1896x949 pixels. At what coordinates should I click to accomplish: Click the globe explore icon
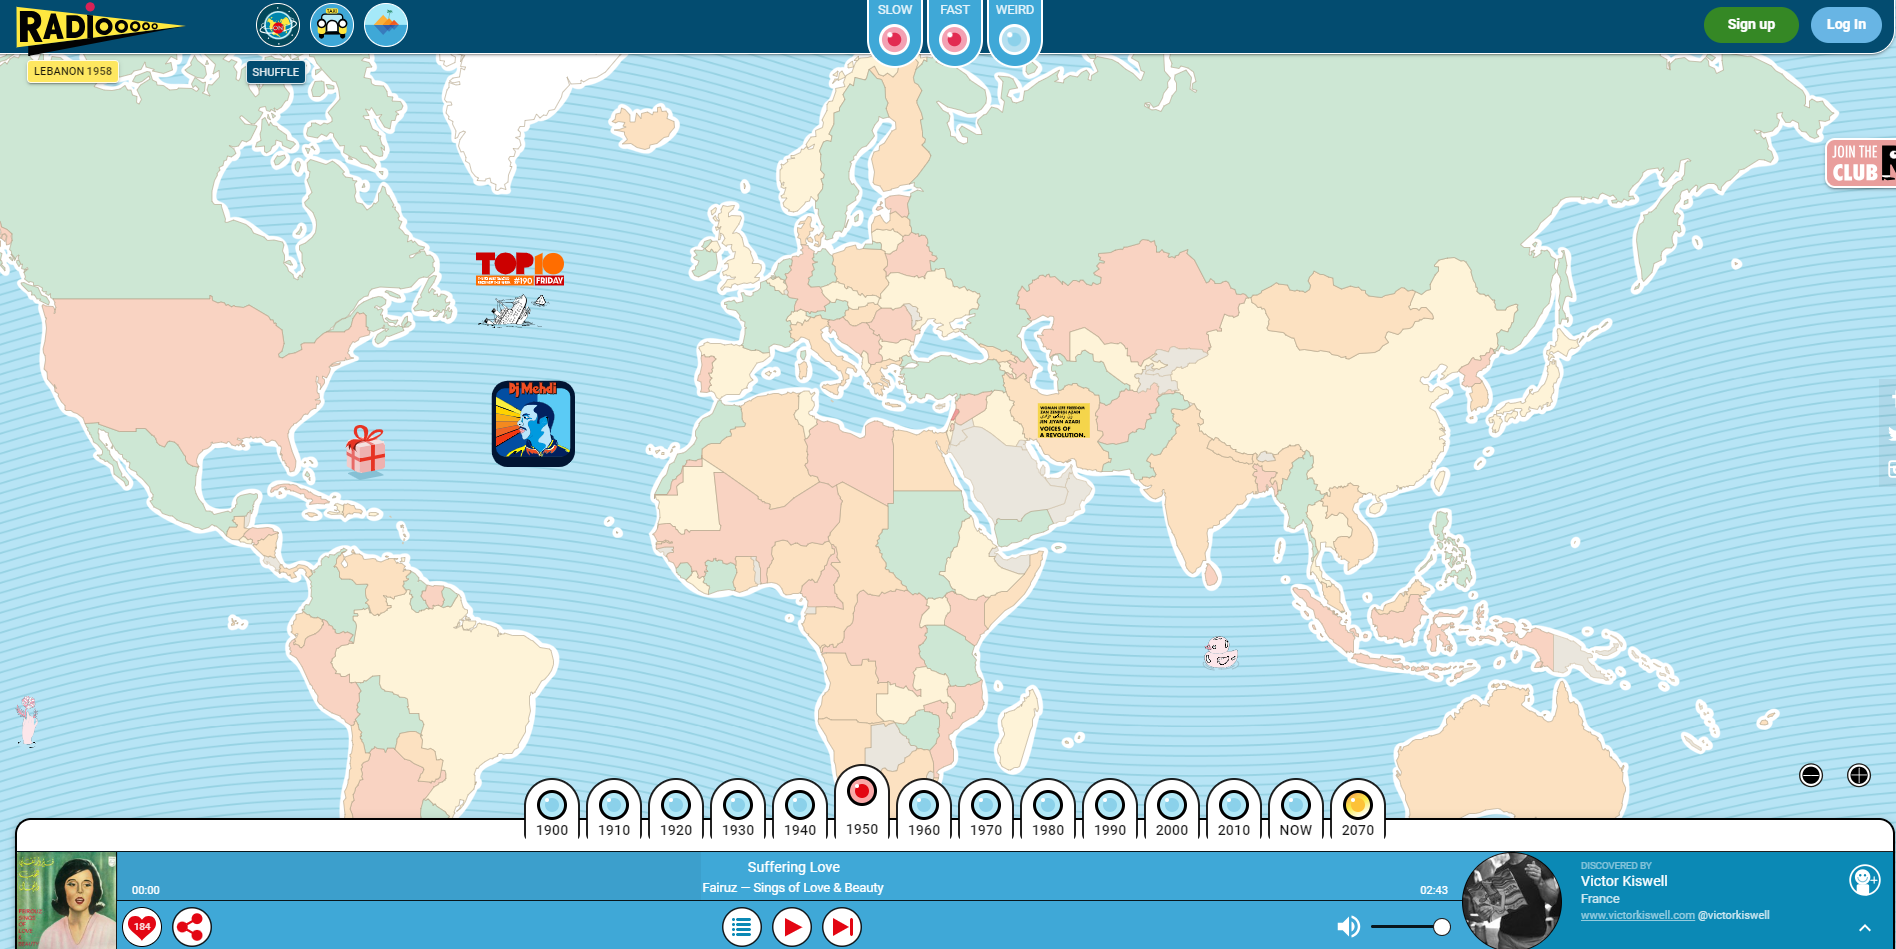click(278, 25)
